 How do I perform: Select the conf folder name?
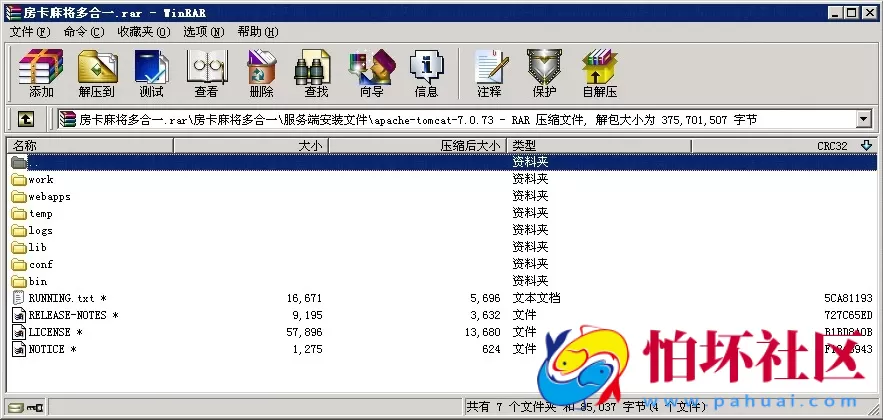coord(41,264)
